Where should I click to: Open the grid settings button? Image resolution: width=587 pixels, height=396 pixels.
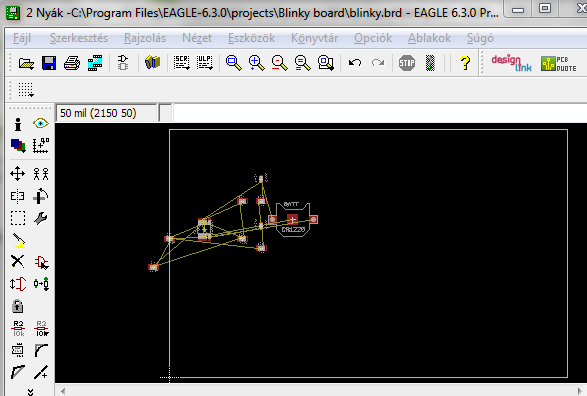coord(26,90)
